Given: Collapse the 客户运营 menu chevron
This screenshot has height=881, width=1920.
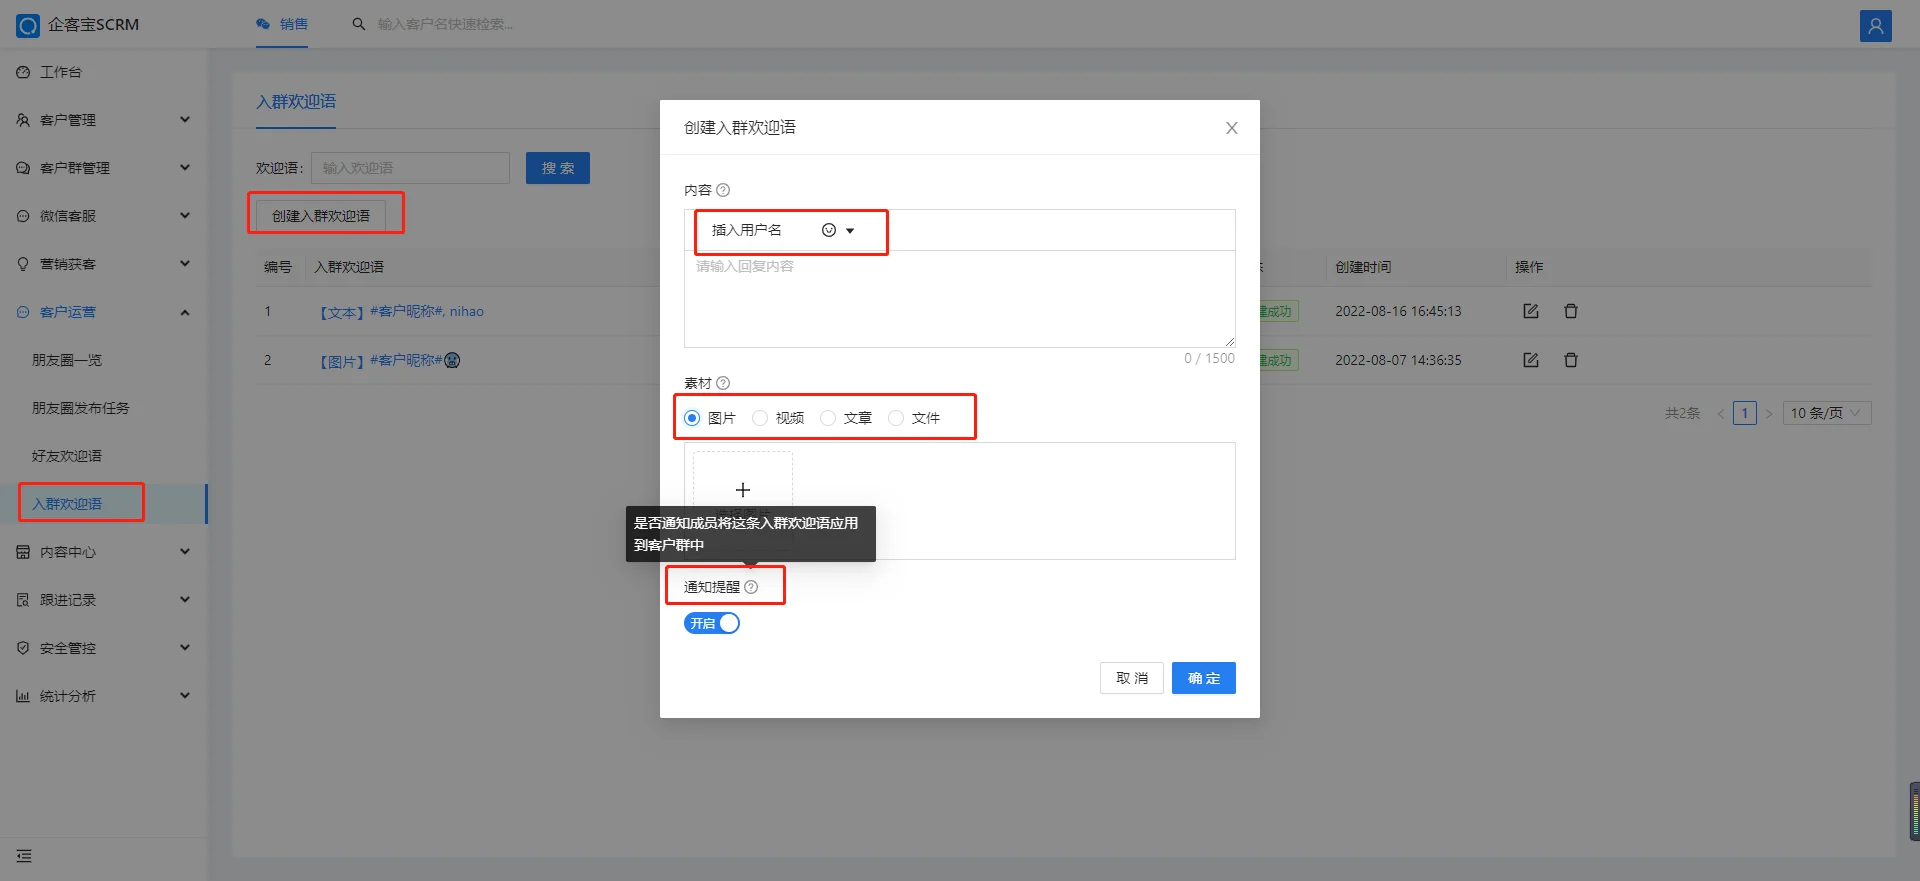Looking at the screenshot, I should tap(185, 312).
